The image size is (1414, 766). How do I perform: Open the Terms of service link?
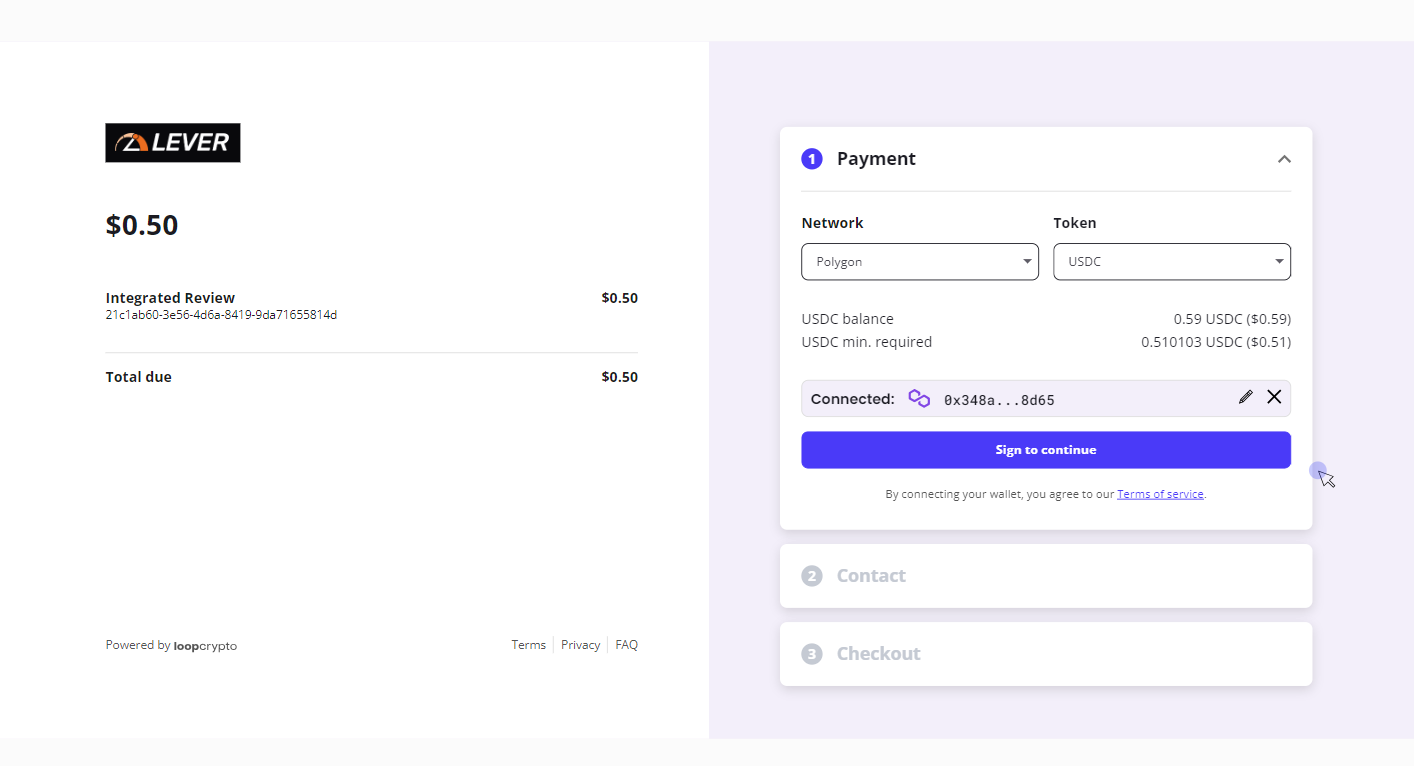(1160, 493)
